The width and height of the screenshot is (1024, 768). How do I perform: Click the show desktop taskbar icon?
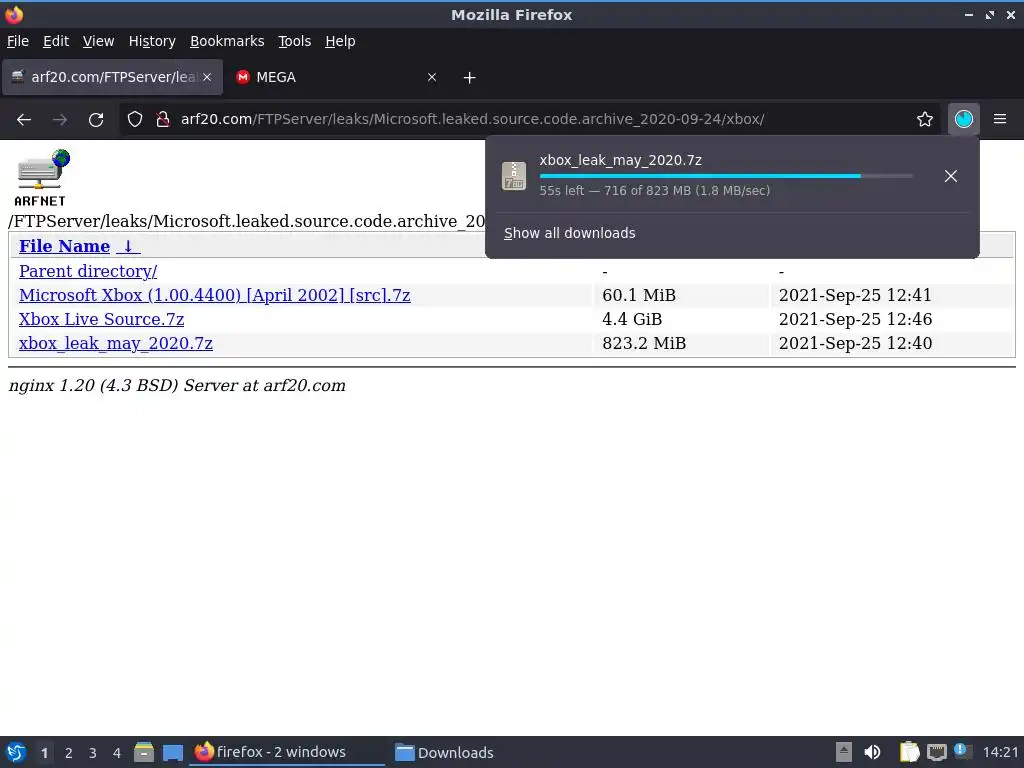[x=173, y=752]
